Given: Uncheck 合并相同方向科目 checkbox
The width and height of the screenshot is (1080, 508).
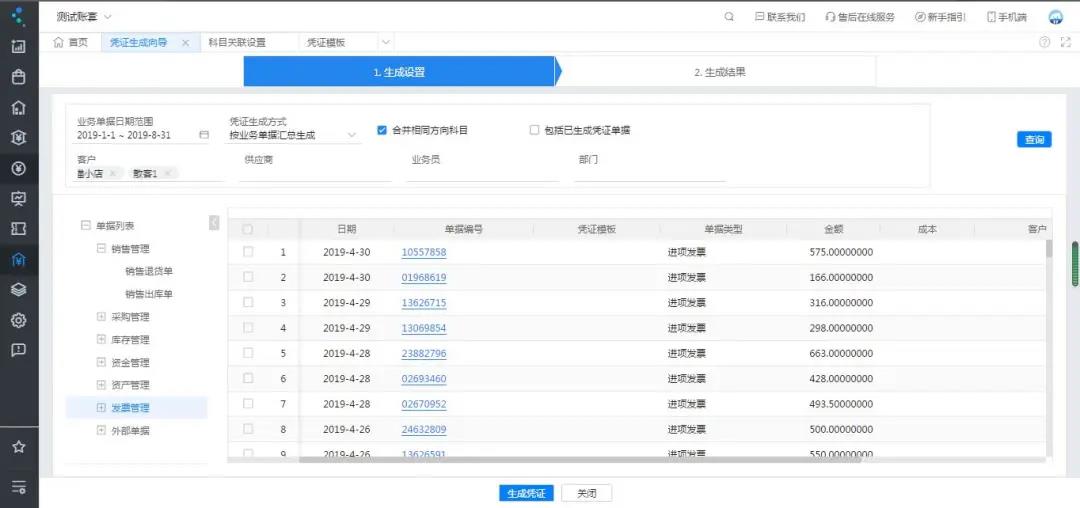Looking at the screenshot, I should (382, 130).
